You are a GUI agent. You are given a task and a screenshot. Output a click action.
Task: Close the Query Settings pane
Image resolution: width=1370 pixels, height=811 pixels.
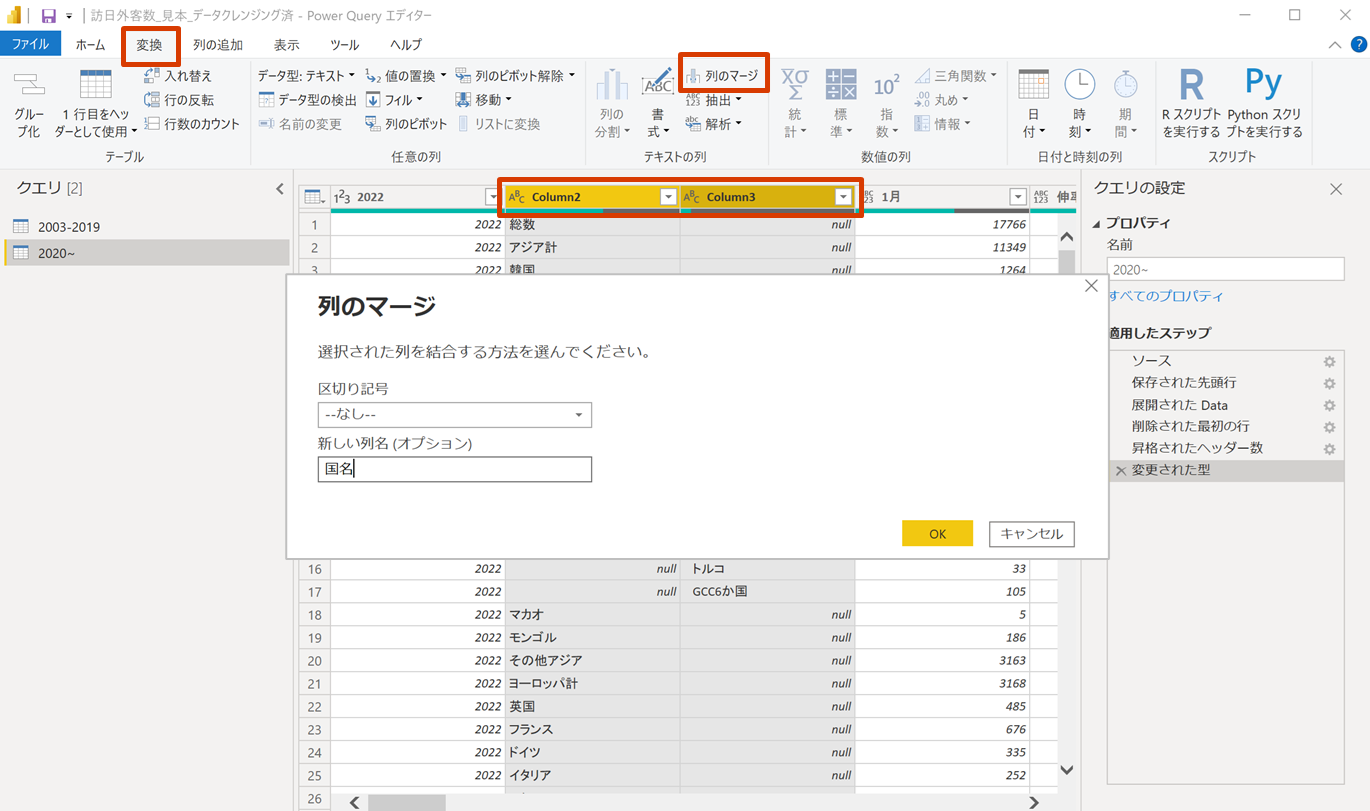pyautogui.click(x=1336, y=188)
